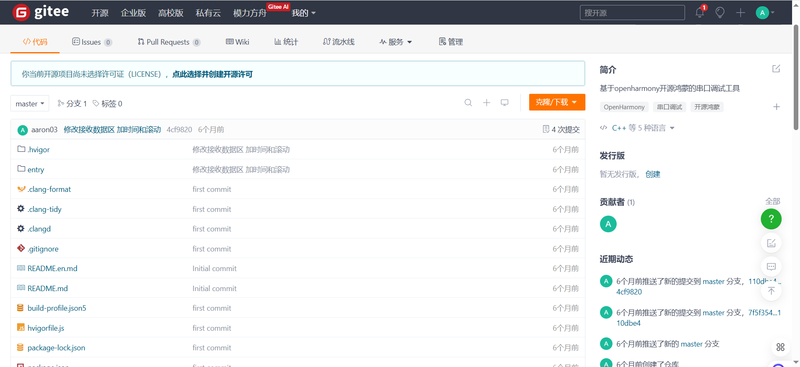Image resolution: width=800 pixels, height=367 pixels.
Task: Click the build-profile.json5 file icon
Action: click(21, 308)
